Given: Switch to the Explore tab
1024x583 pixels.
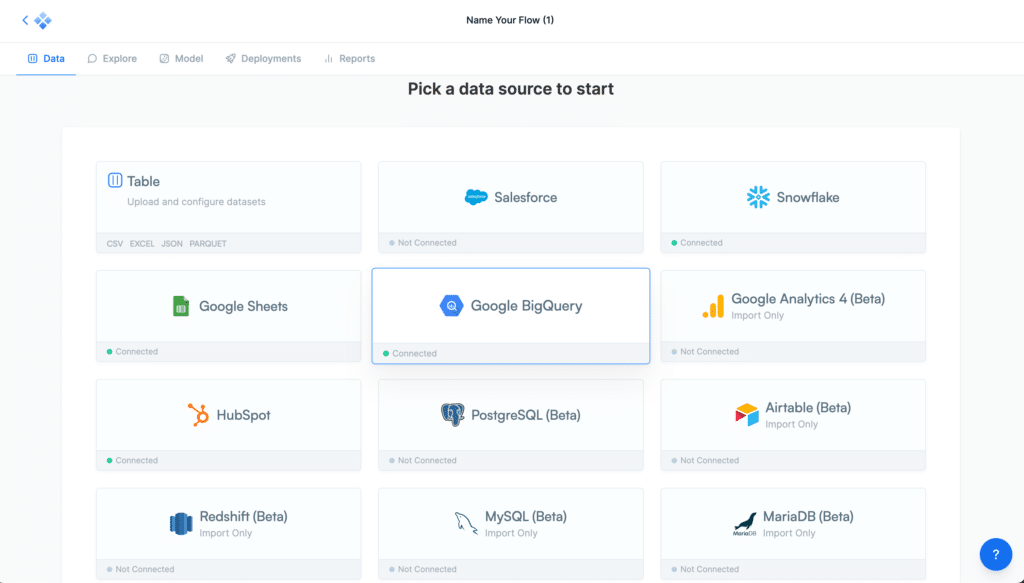Looking at the screenshot, I should (112, 59).
